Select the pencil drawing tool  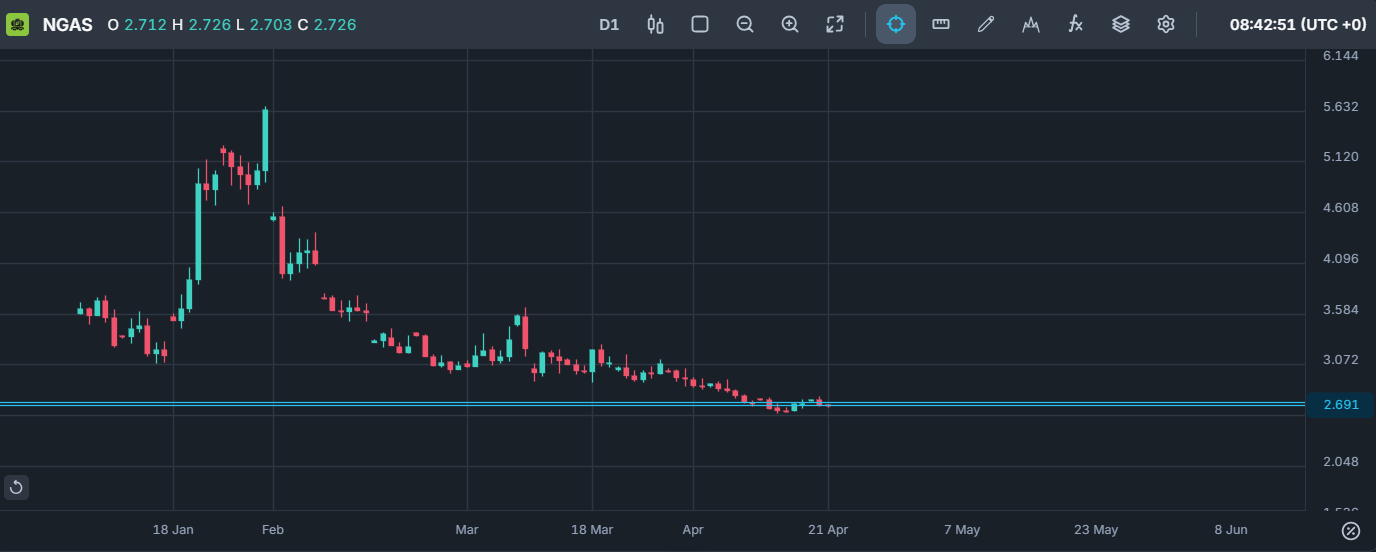pyautogui.click(x=986, y=24)
